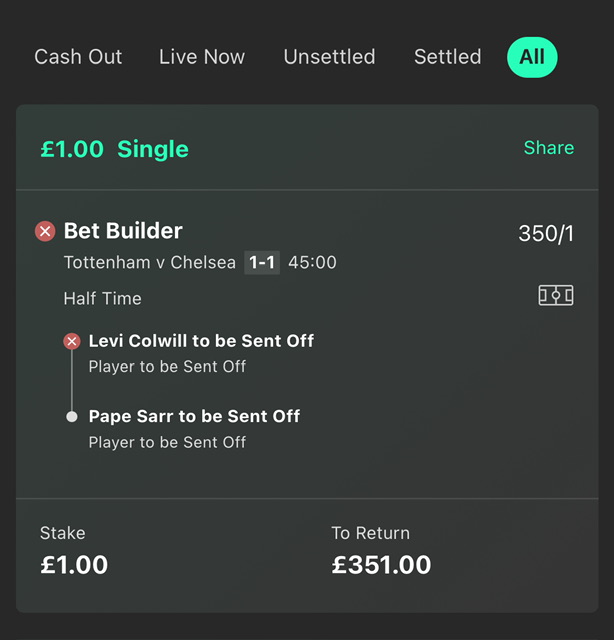Select the highlighted All filter pill
The width and height of the screenshot is (614, 640).
[x=532, y=57]
